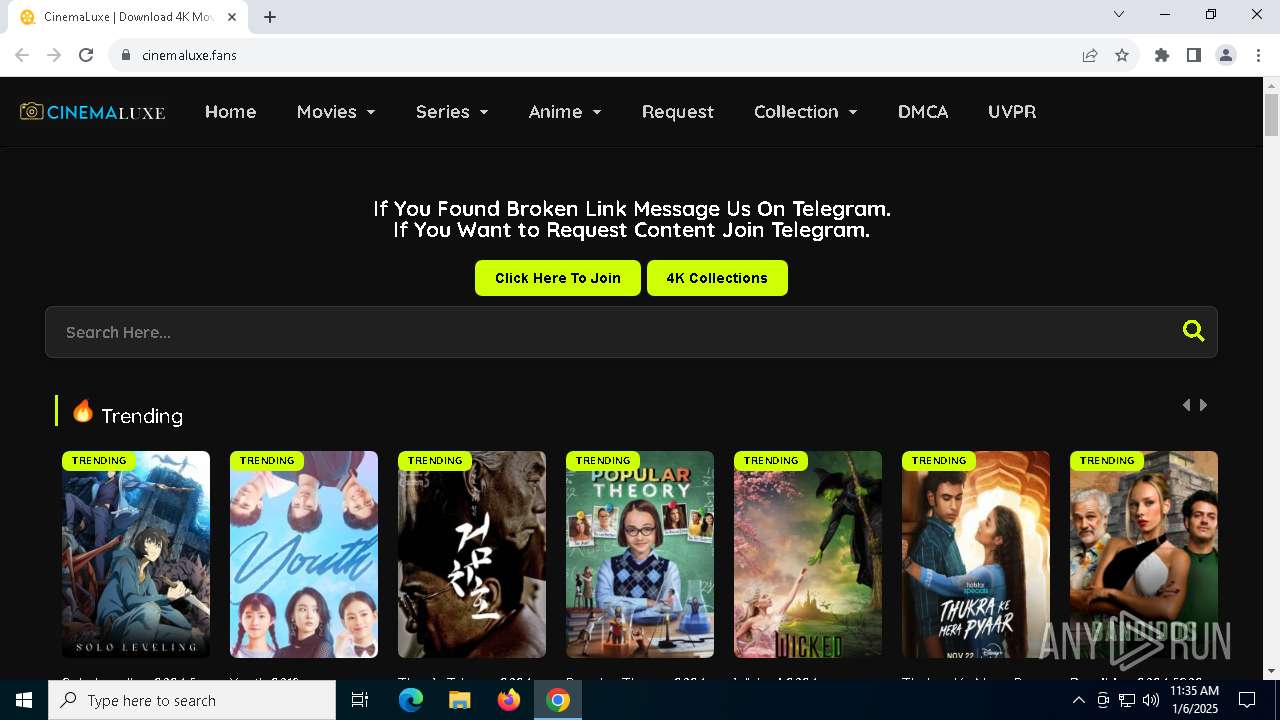Click Here To Join button
Image resolution: width=1280 pixels, height=720 pixels.
pos(558,278)
